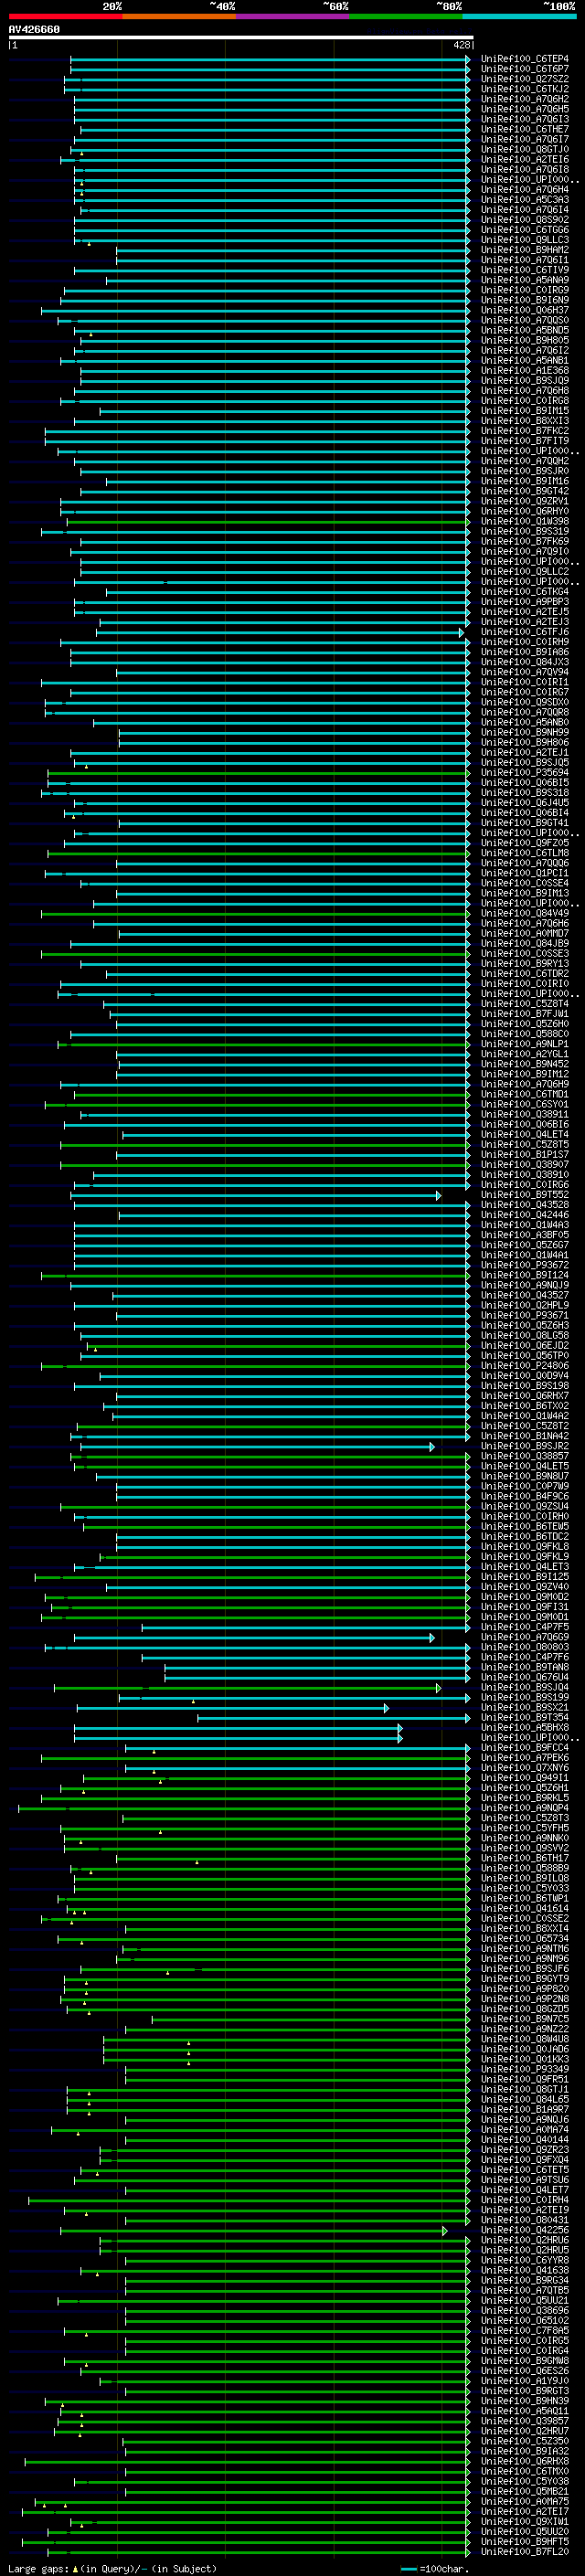This screenshot has width=585, height=2576.
Task: Click the cyan ~100% identity legend segment
Action: [519, 16]
